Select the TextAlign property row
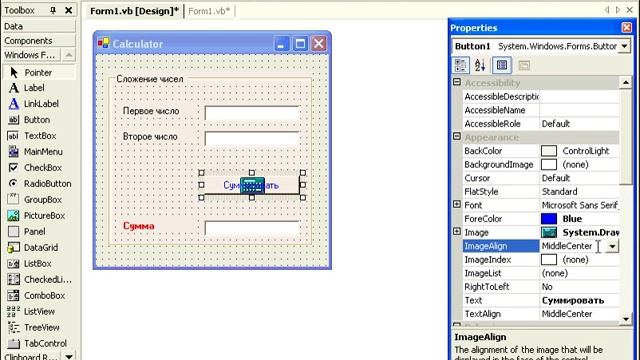This screenshot has width=640, height=360. coord(541,314)
